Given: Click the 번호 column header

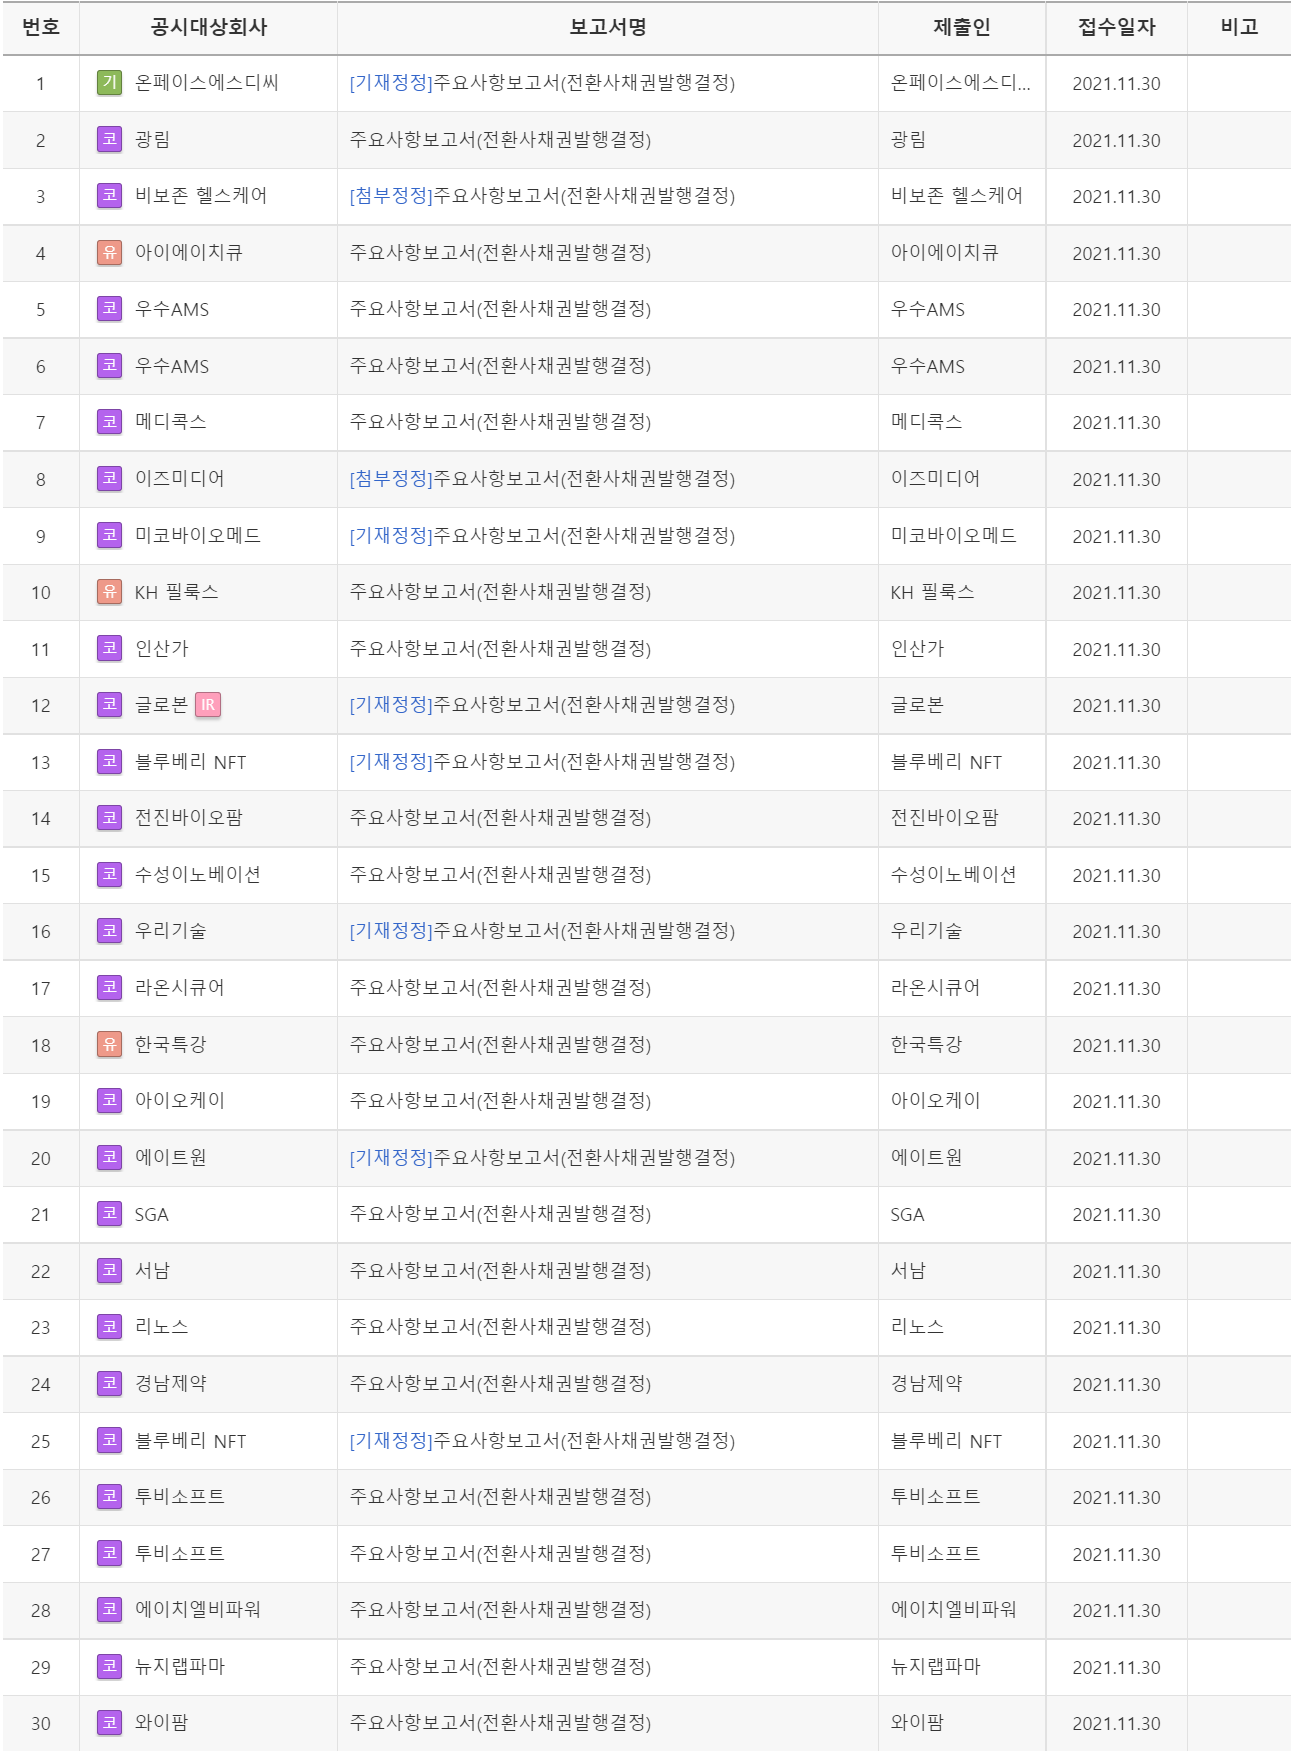Looking at the screenshot, I should [41, 27].
